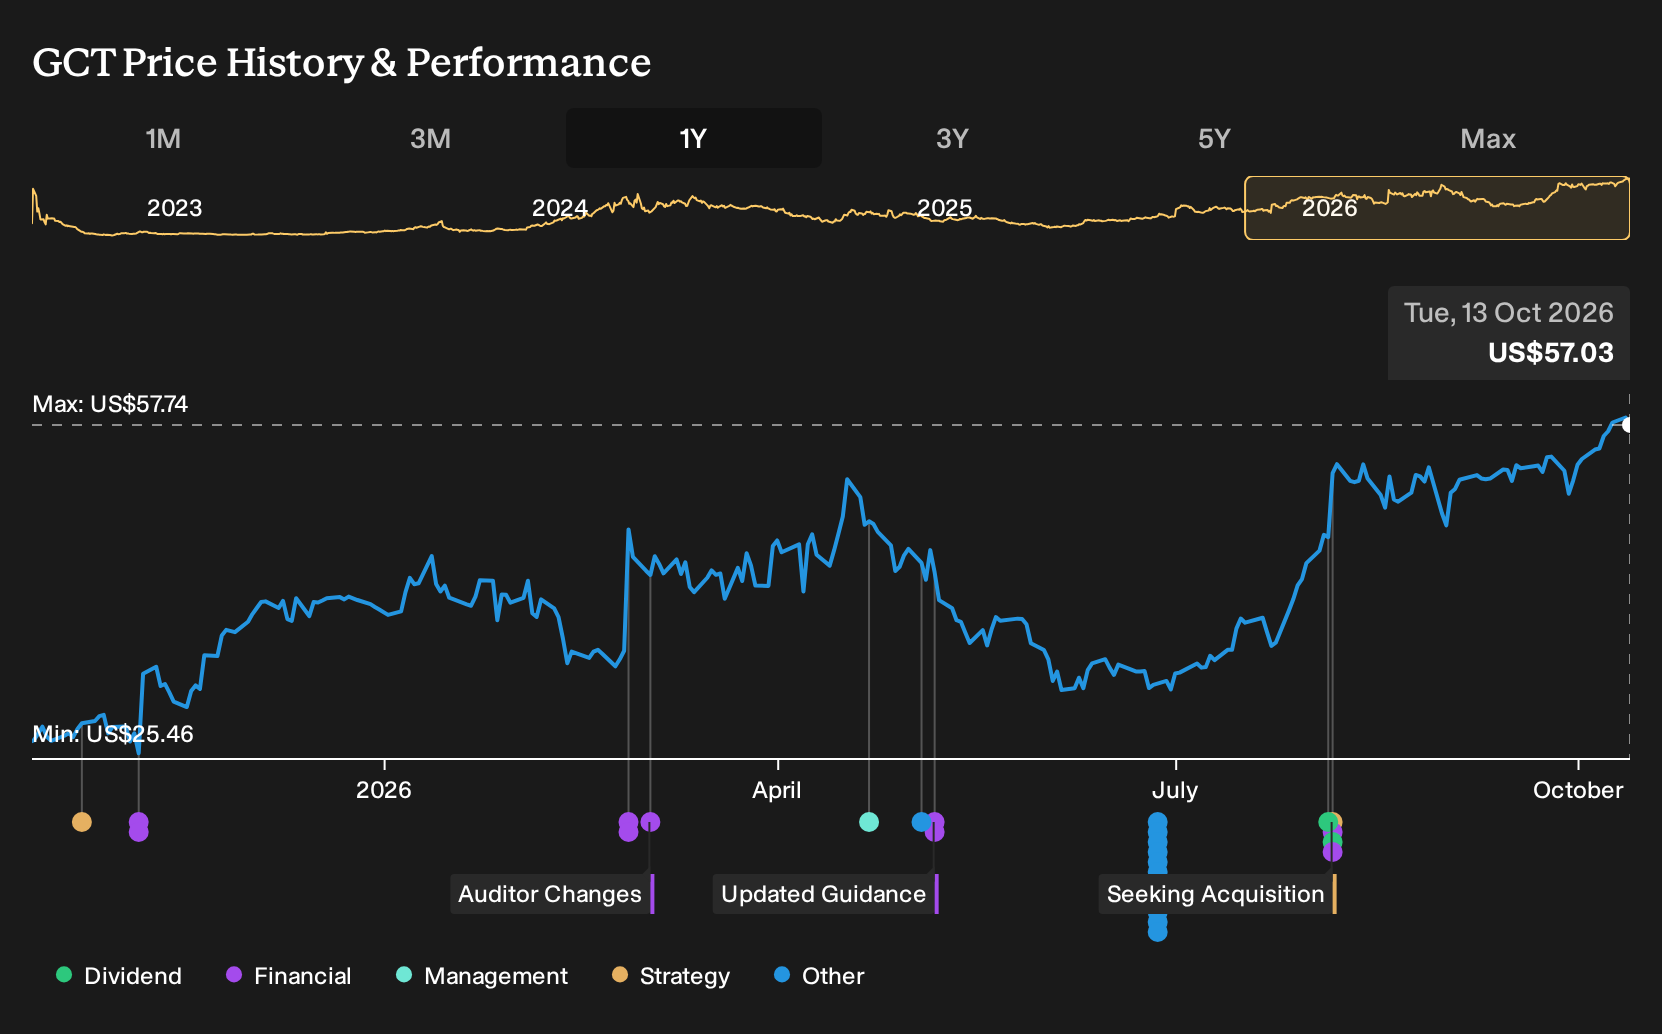Click the GCT Price History & Performance heading
This screenshot has width=1662, height=1034.
tap(342, 62)
